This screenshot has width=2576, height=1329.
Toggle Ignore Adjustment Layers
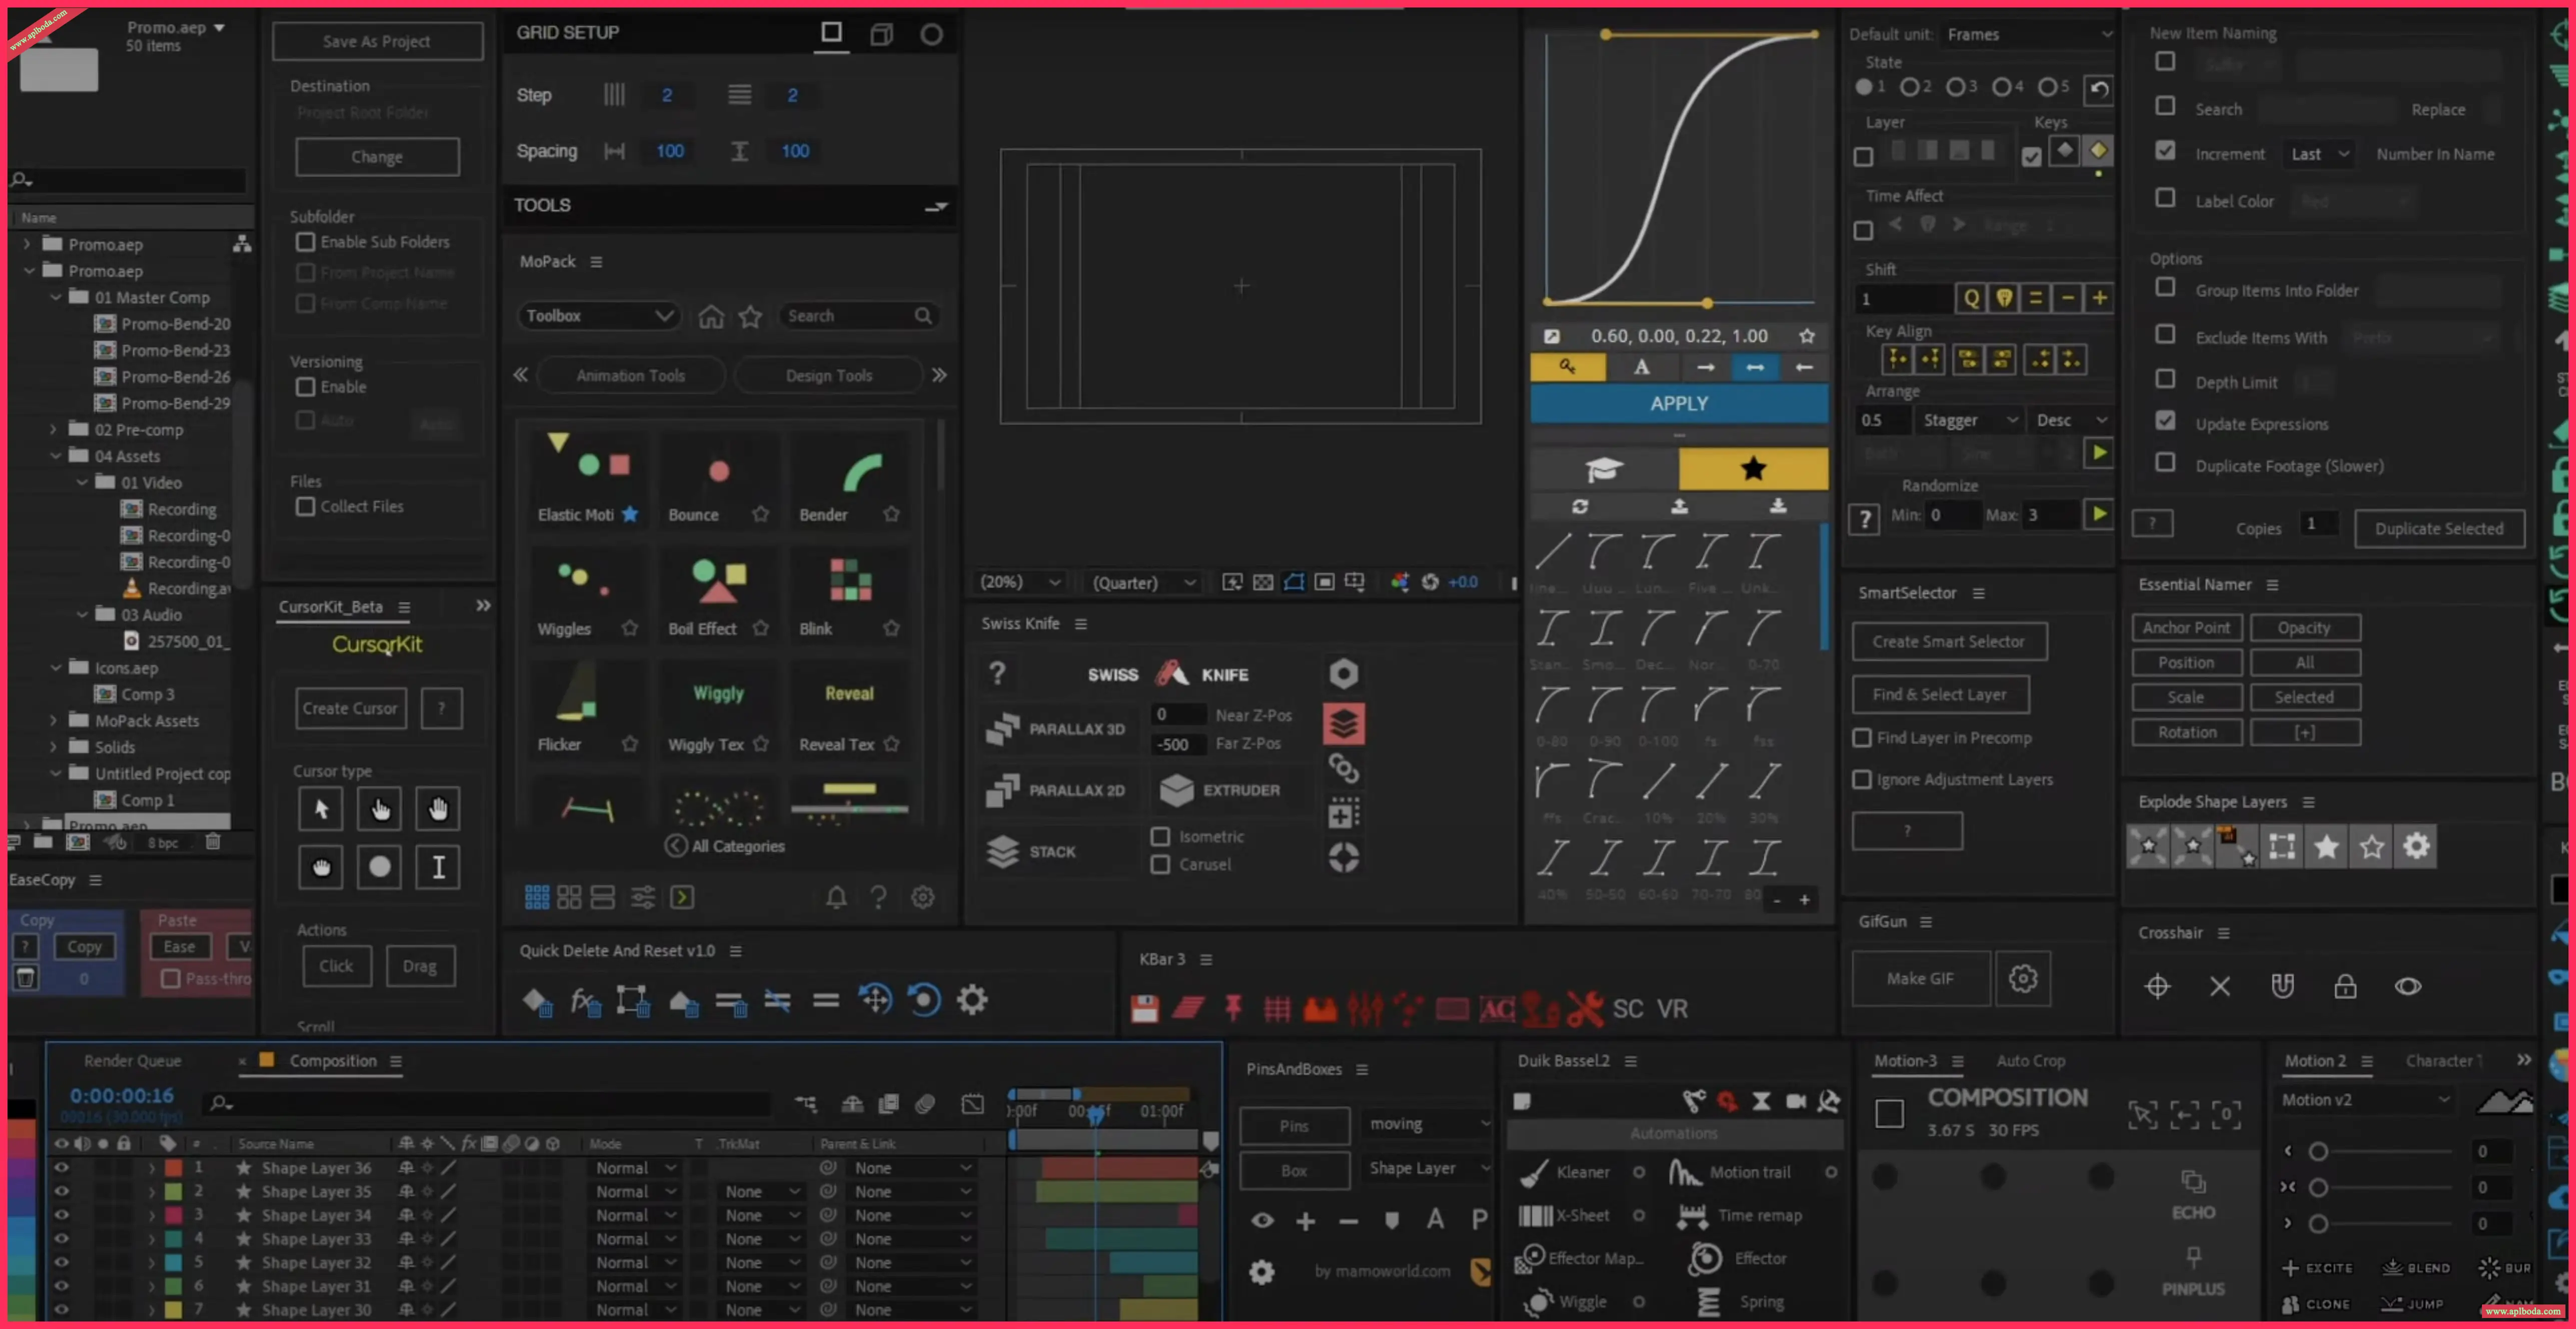[1862, 780]
